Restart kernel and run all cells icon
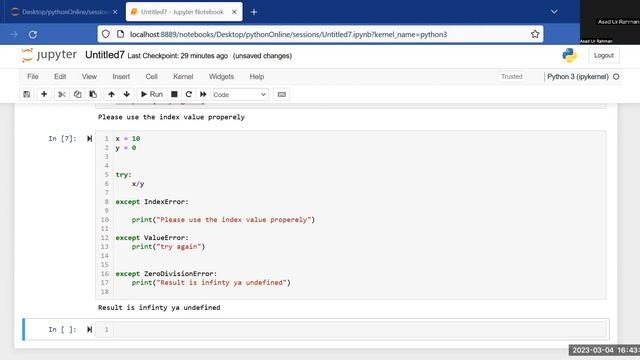The width and height of the screenshot is (640, 360). coord(203,94)
